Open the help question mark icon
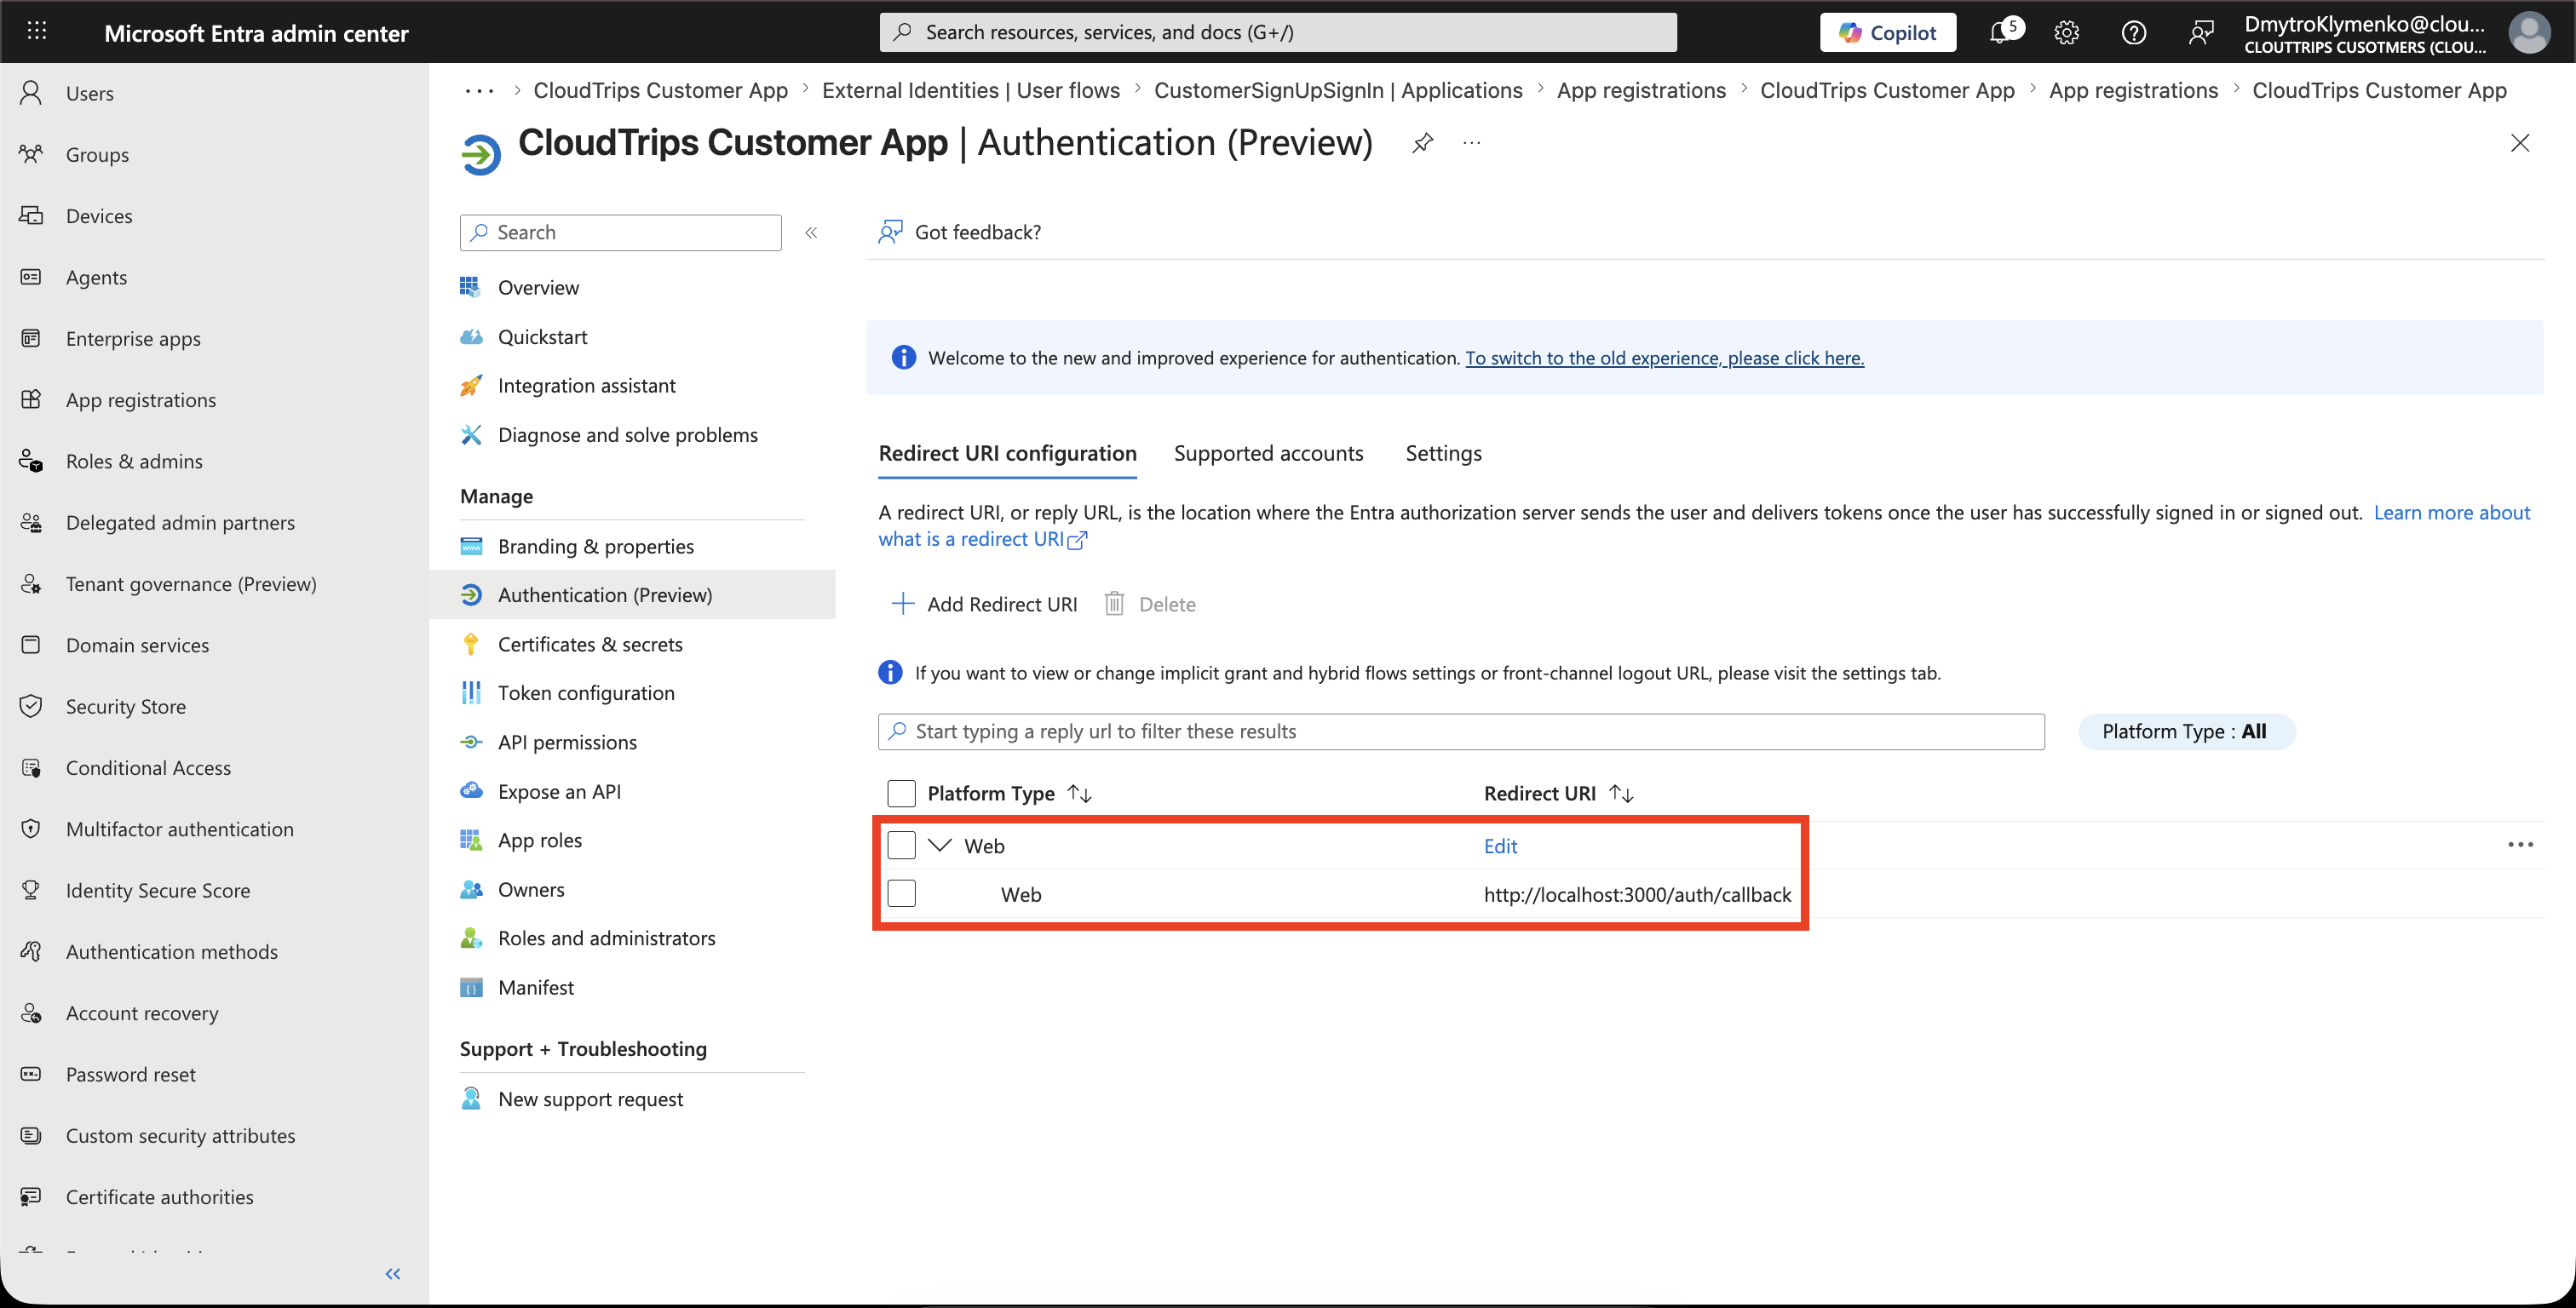2576x1308 pixels. 2133,32
